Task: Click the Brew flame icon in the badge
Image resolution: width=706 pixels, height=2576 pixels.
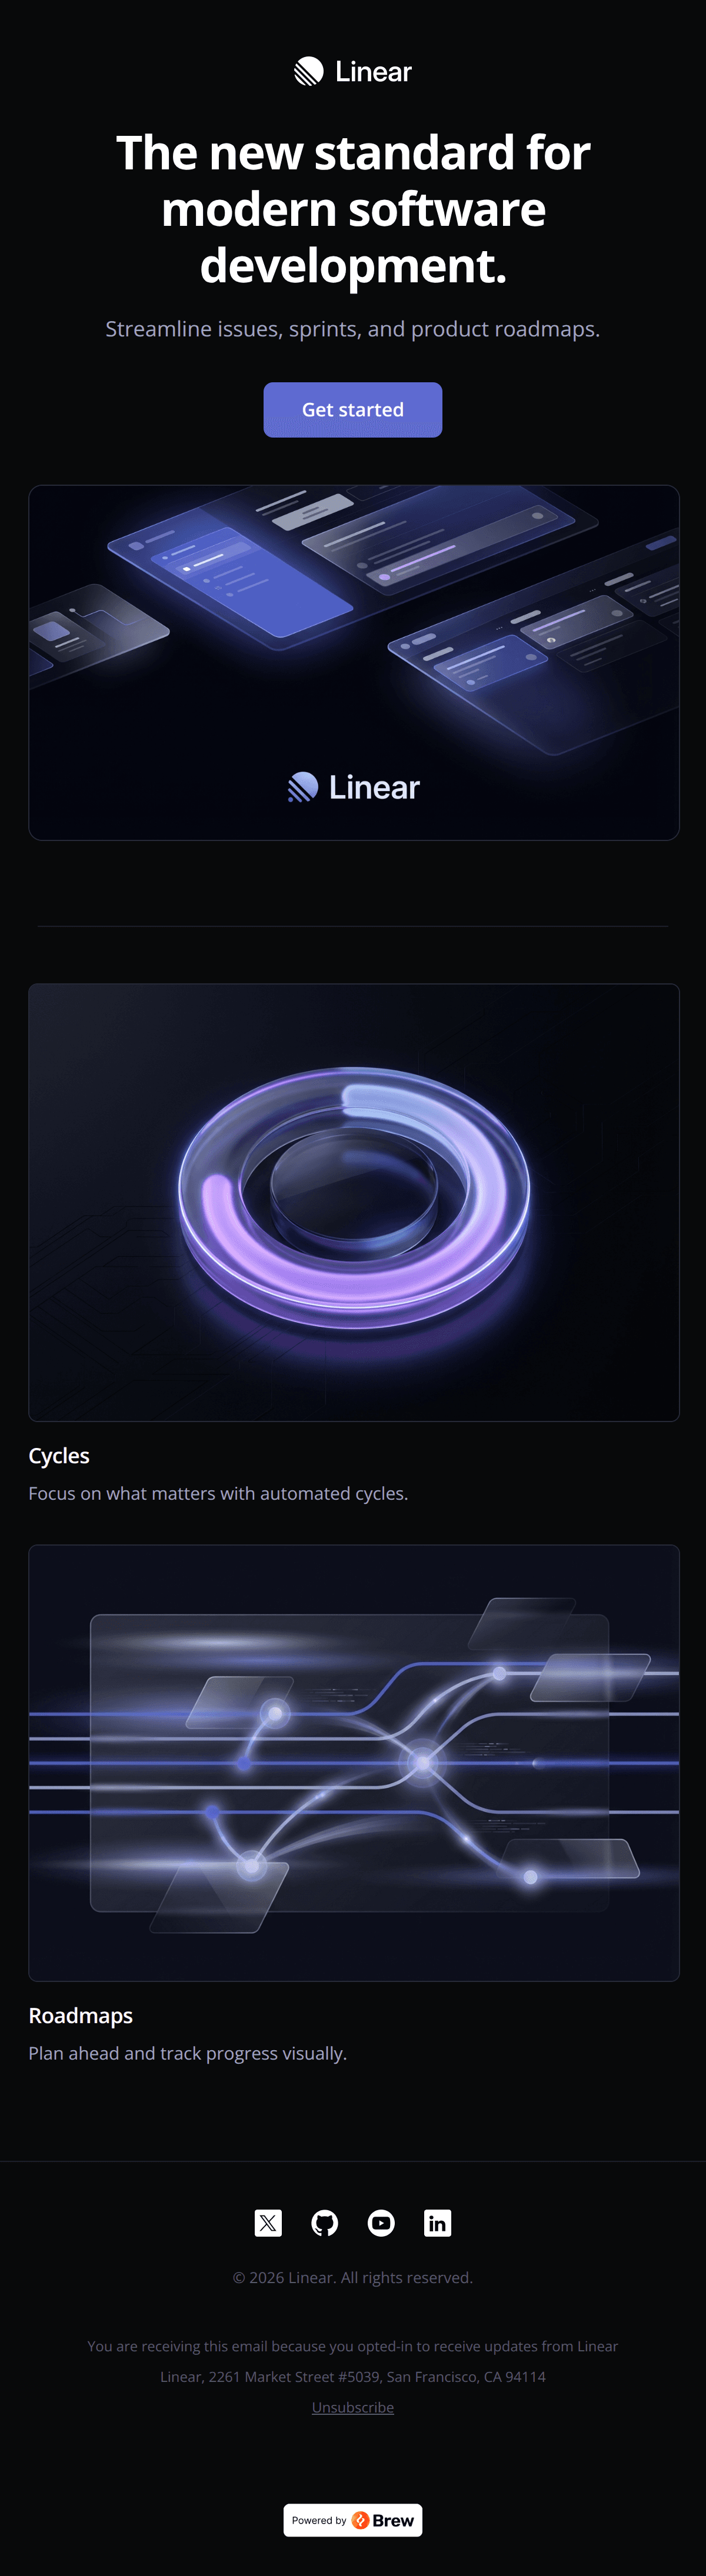Action: tap(360, 2520)
